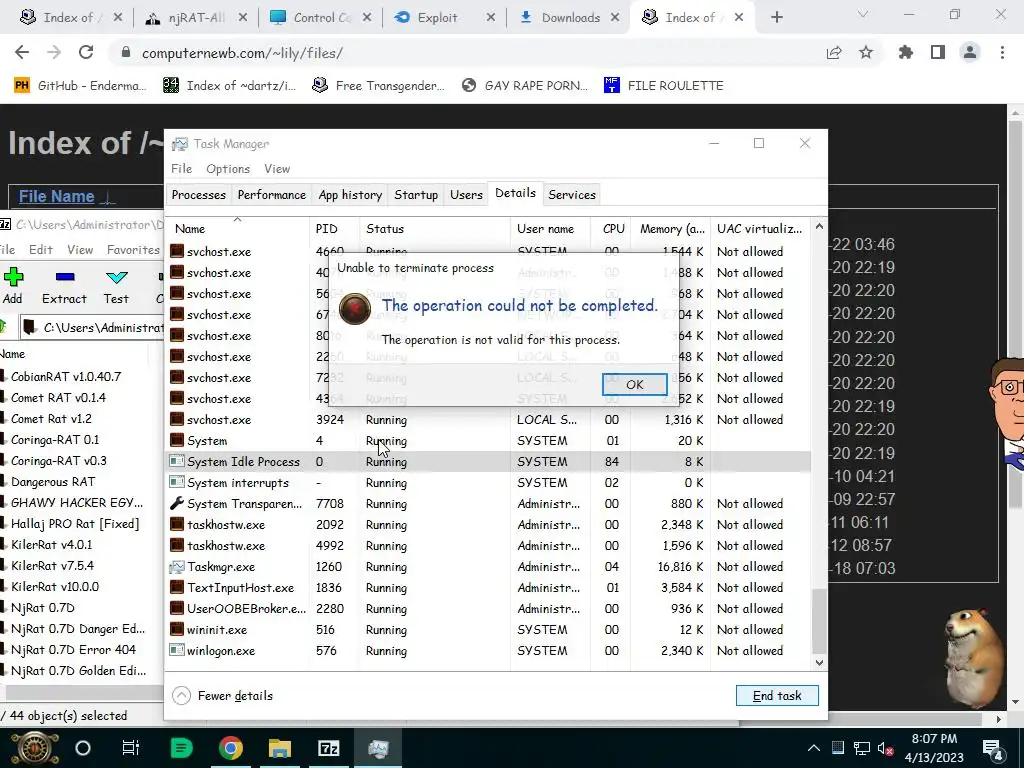The width and height of the screenshot is (1024, 768).
Task: Click the End task button
Action: coord(776,696)
